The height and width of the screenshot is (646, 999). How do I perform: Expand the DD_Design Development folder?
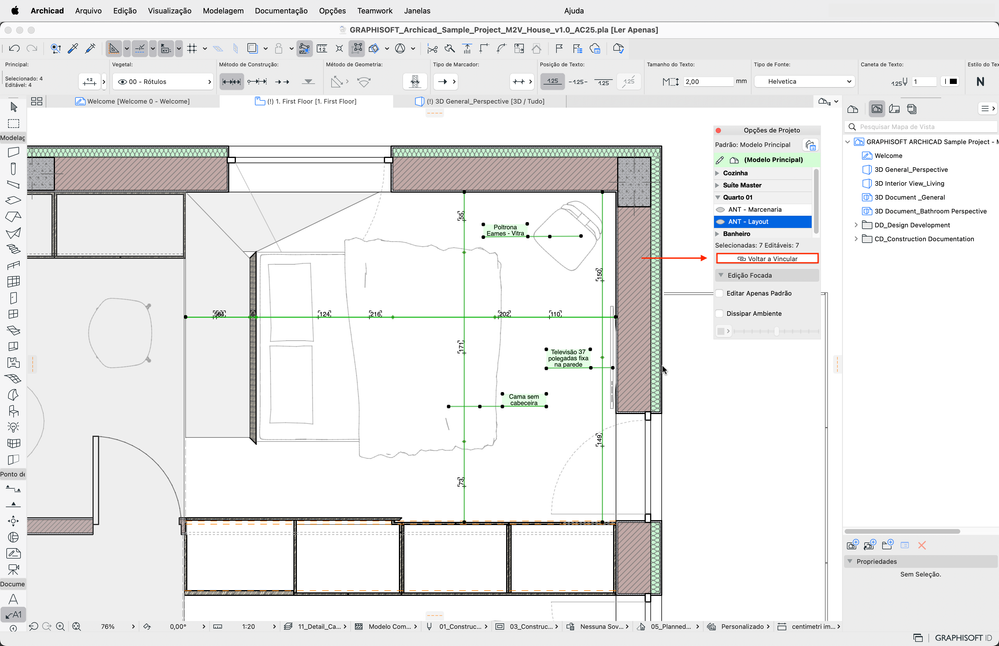coord(856,225)
